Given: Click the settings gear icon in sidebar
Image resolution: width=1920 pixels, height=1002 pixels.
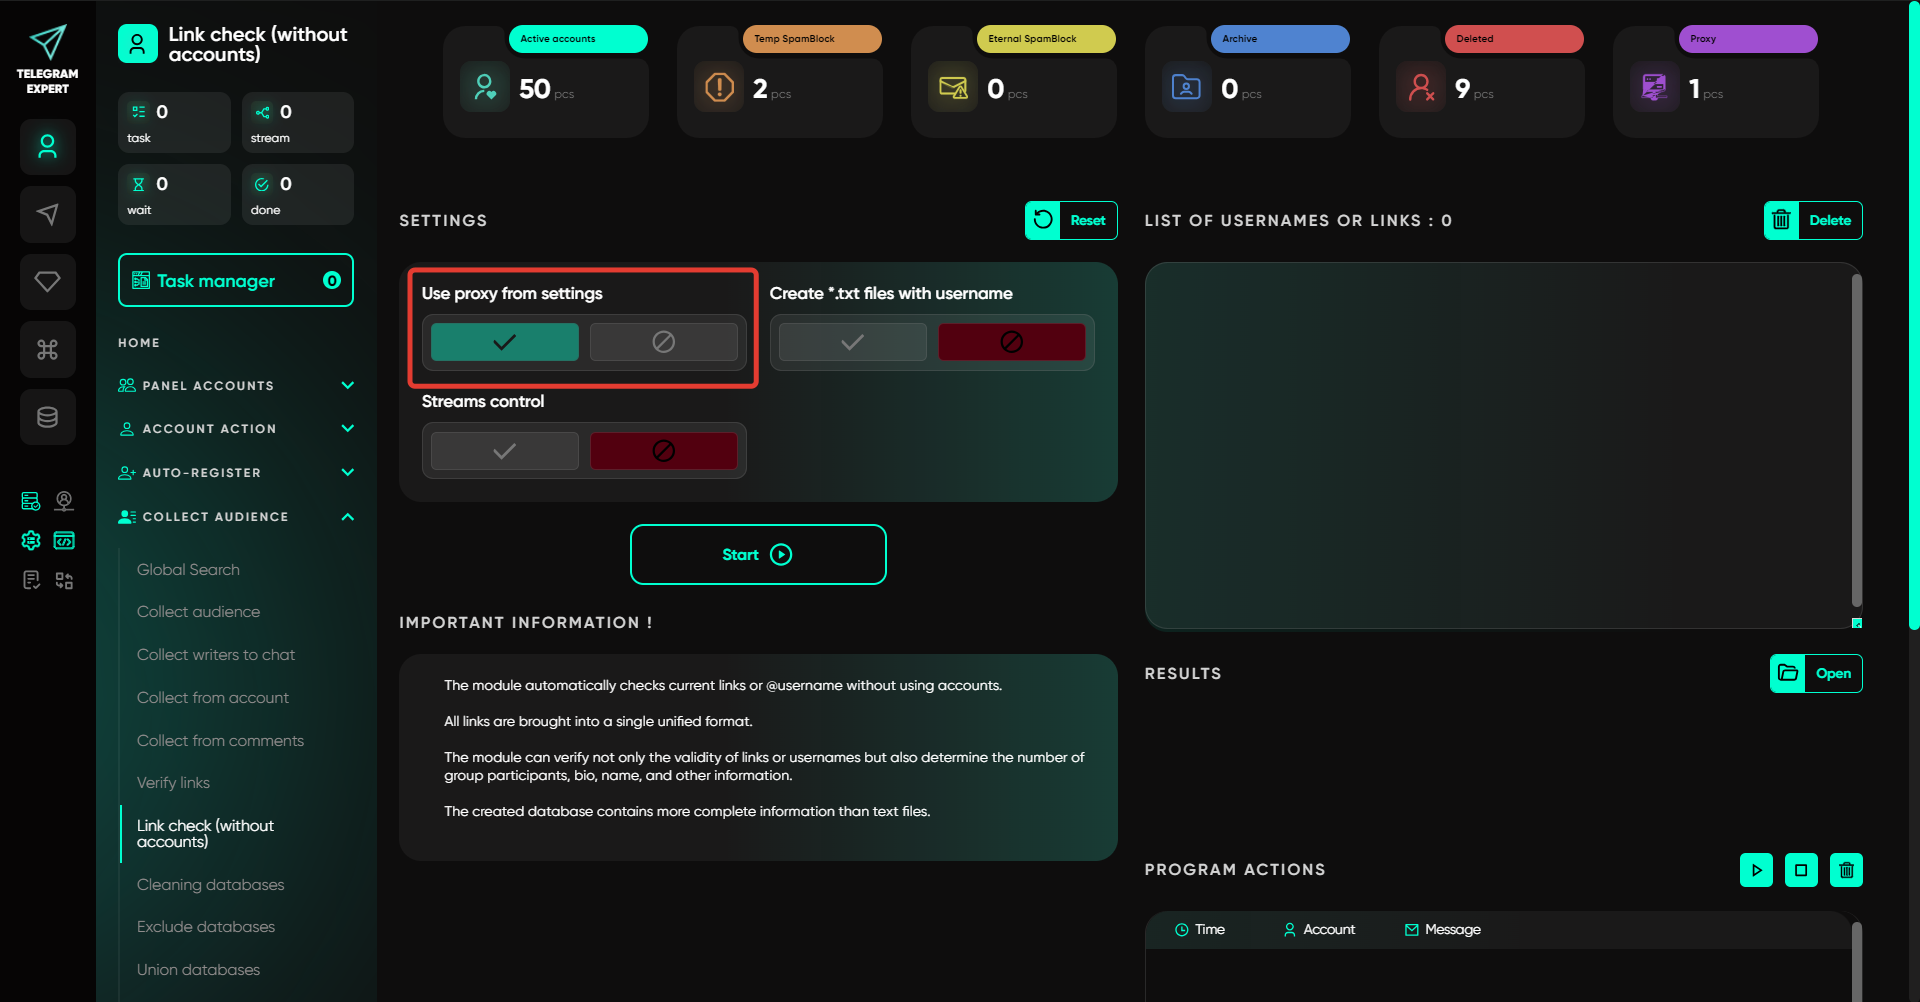Looking at the screenshot, I should tap(31, 540).
